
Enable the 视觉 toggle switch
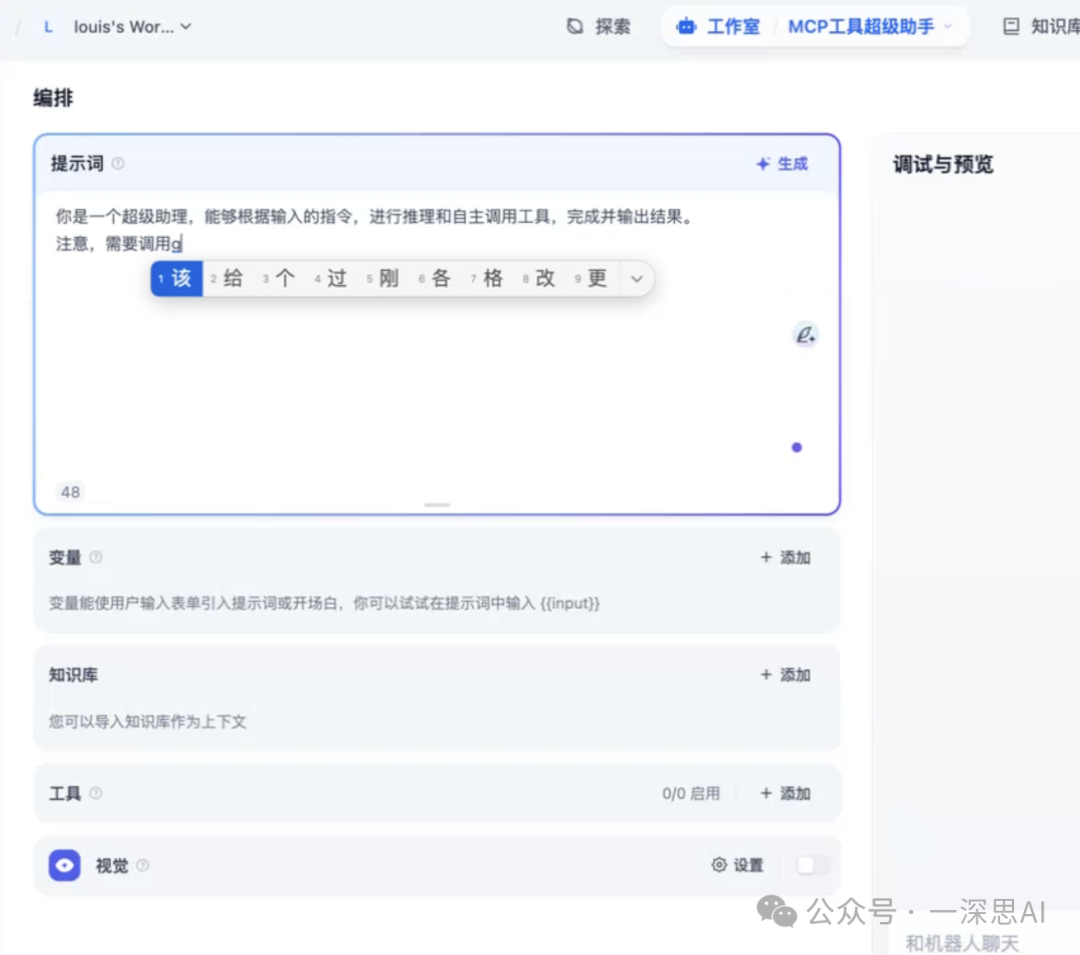[x=812, y=865]
